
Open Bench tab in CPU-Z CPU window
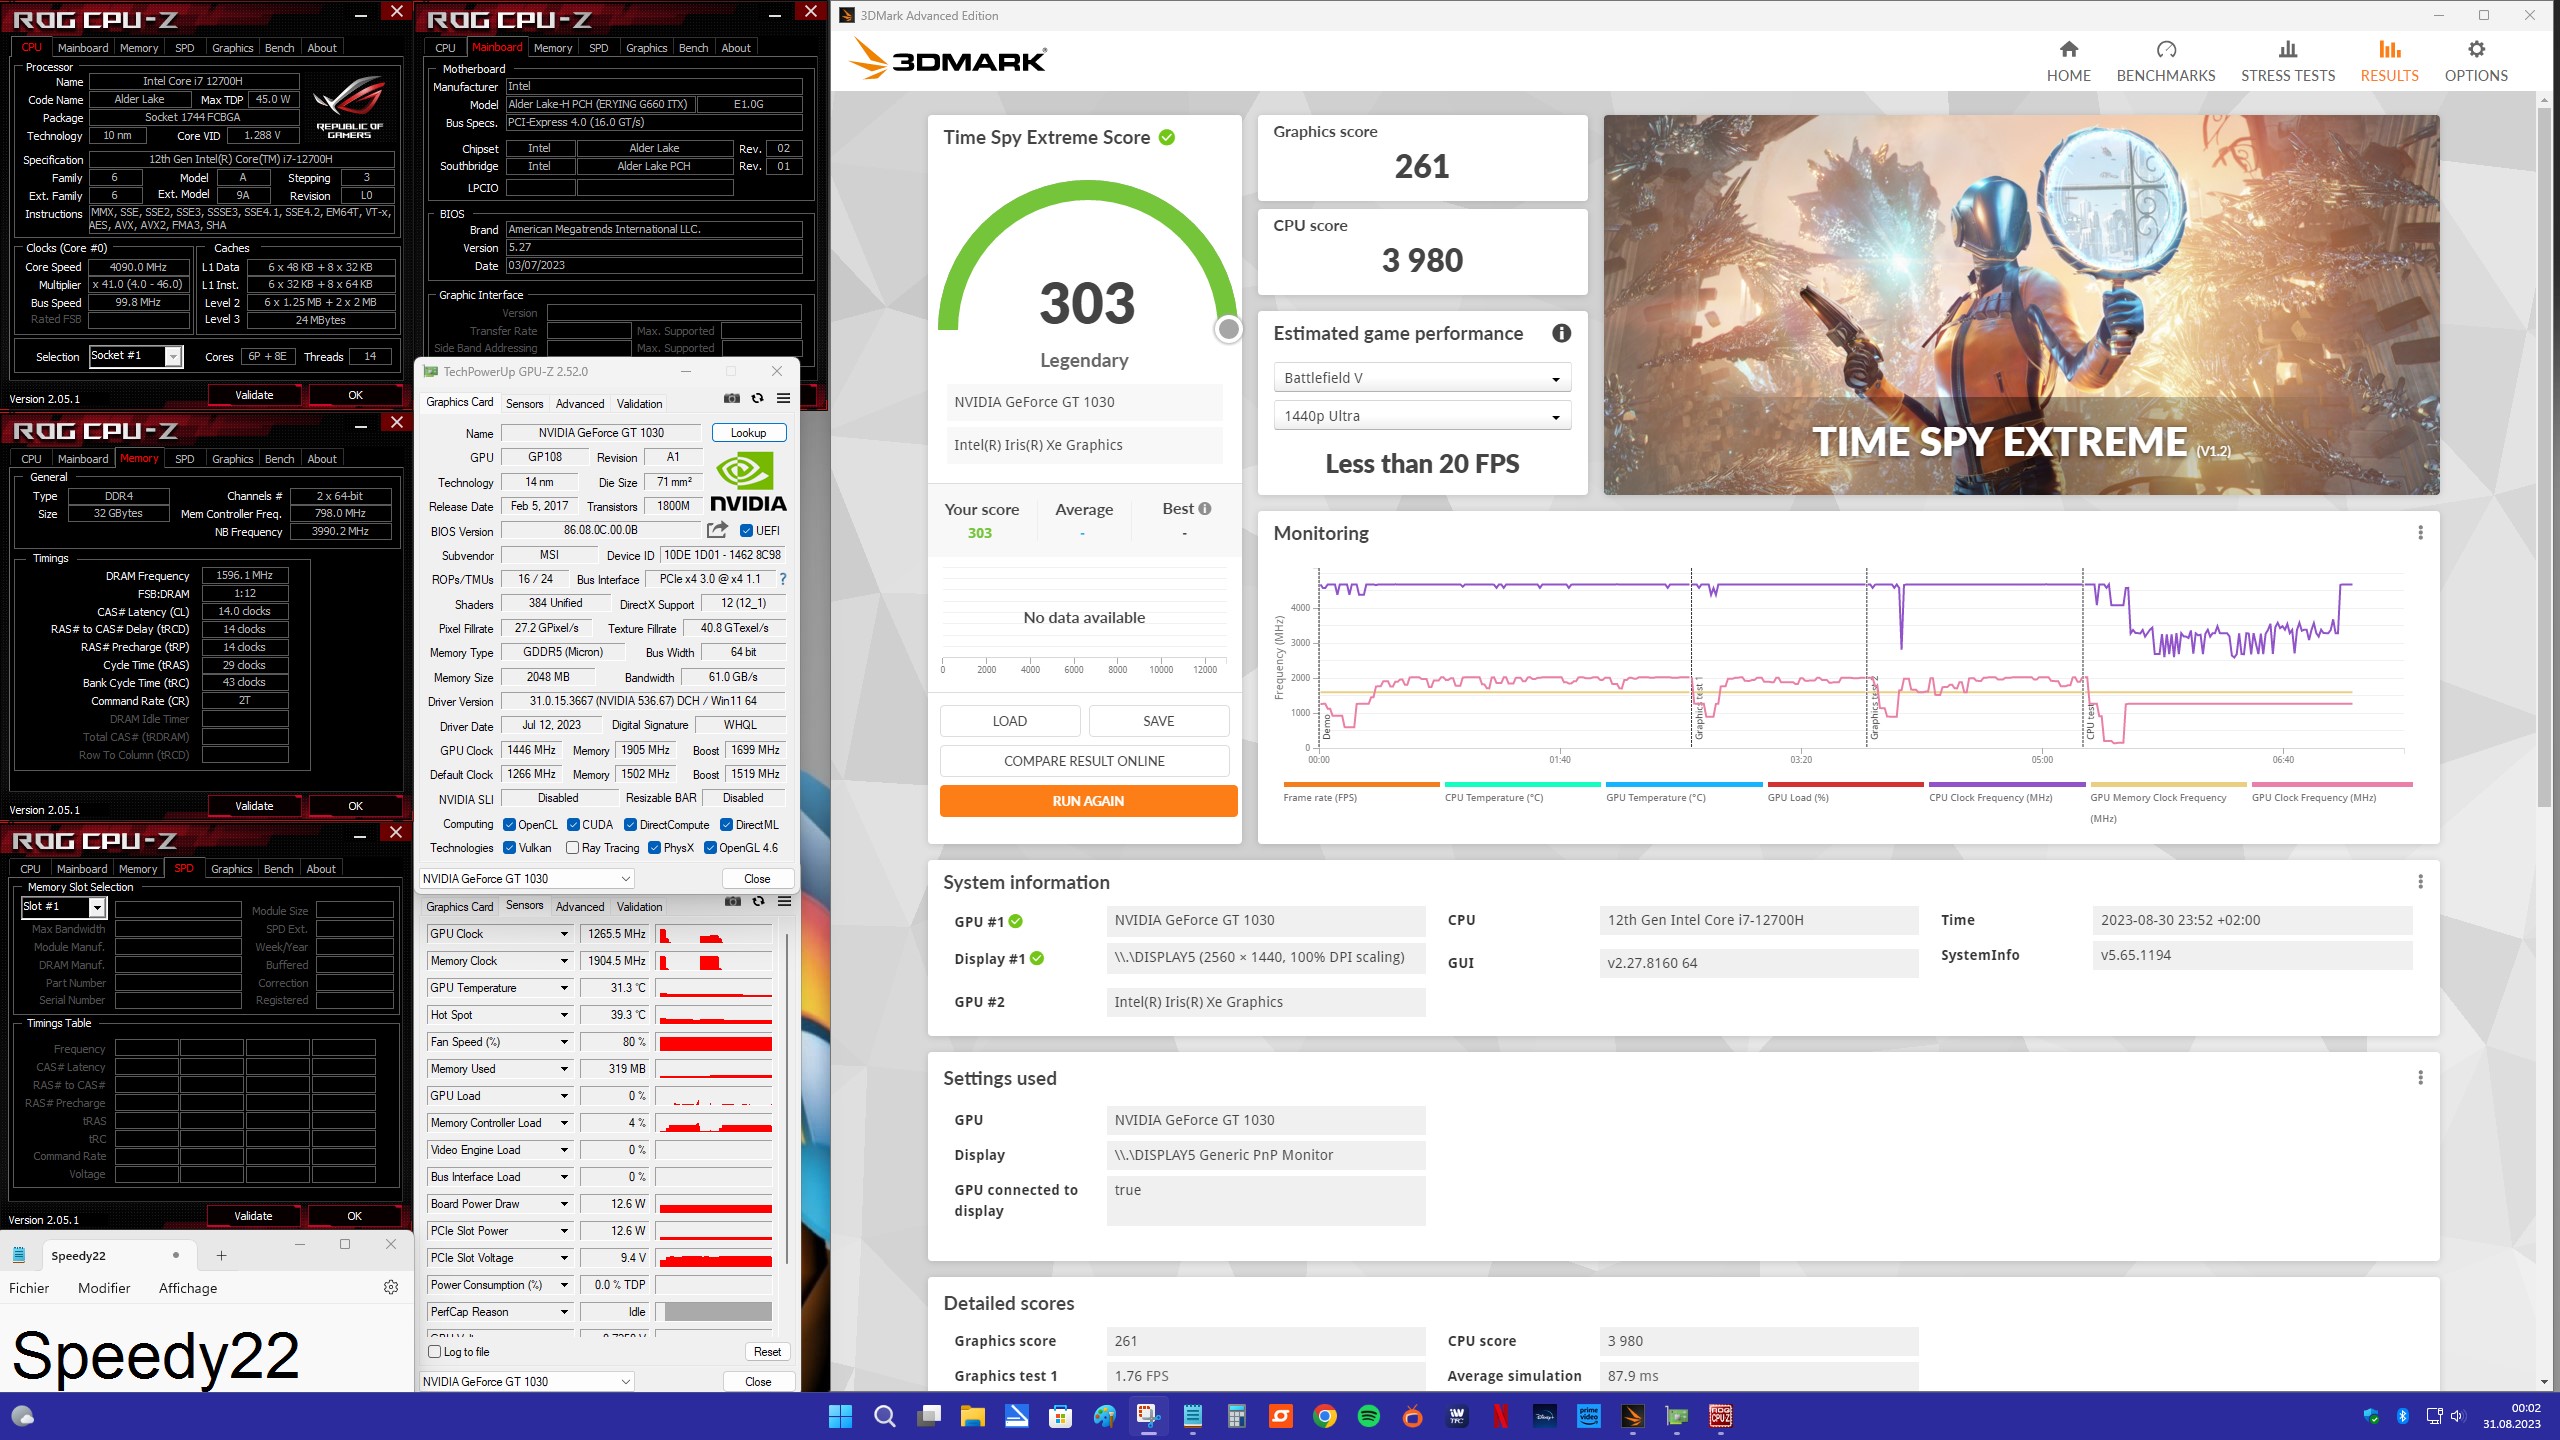[x=279, y=48]
